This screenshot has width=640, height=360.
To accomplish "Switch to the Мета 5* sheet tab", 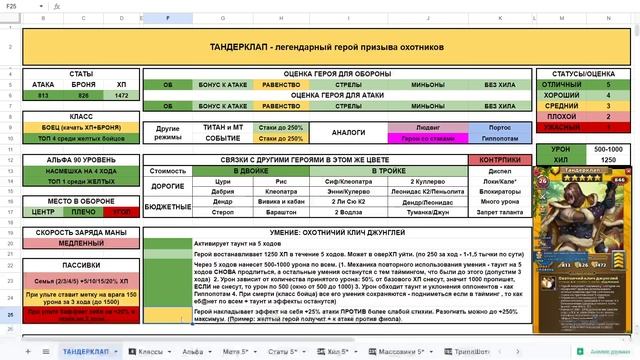I will 236,351.
